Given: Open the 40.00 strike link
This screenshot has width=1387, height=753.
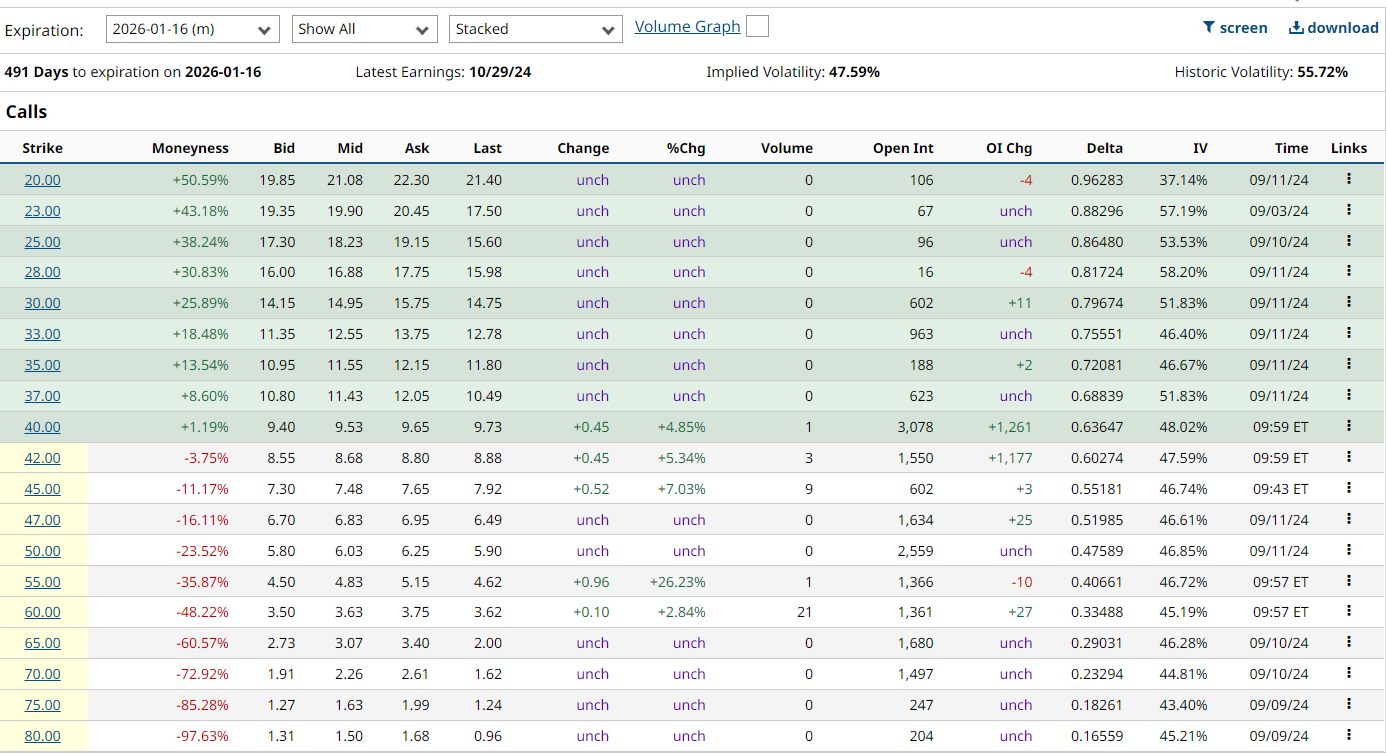Looking at the screenshot, I should click(x=42, y=427).
